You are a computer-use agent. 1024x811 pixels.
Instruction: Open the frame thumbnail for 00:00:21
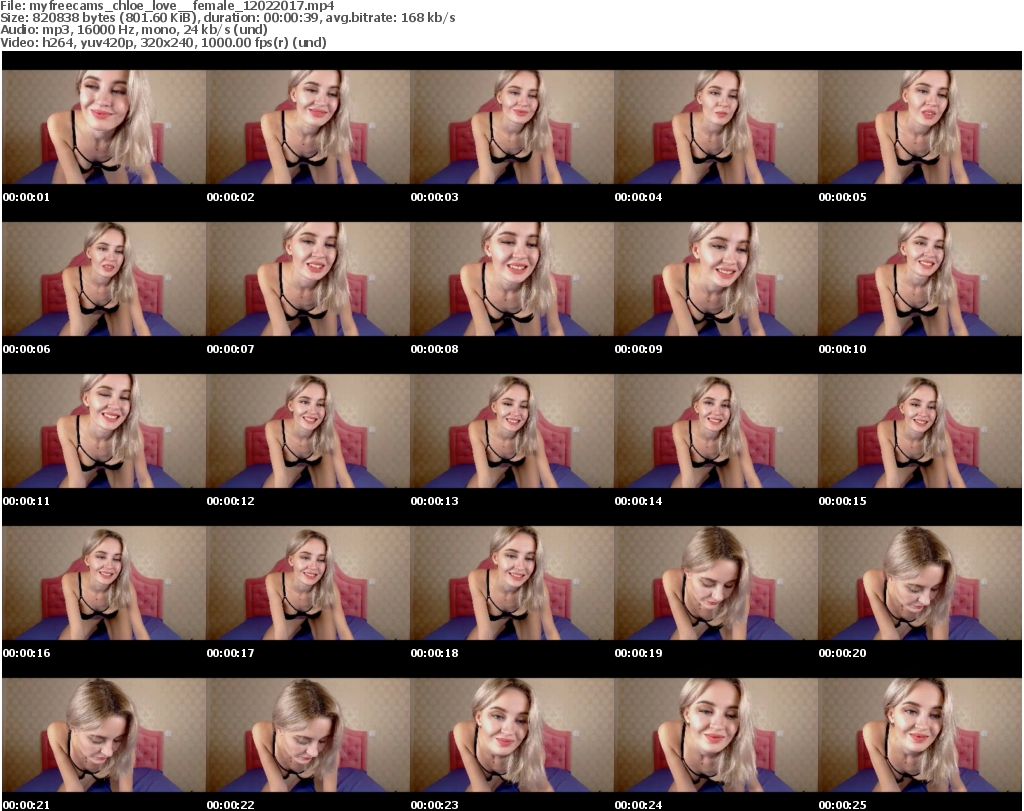tap(104, 735)
